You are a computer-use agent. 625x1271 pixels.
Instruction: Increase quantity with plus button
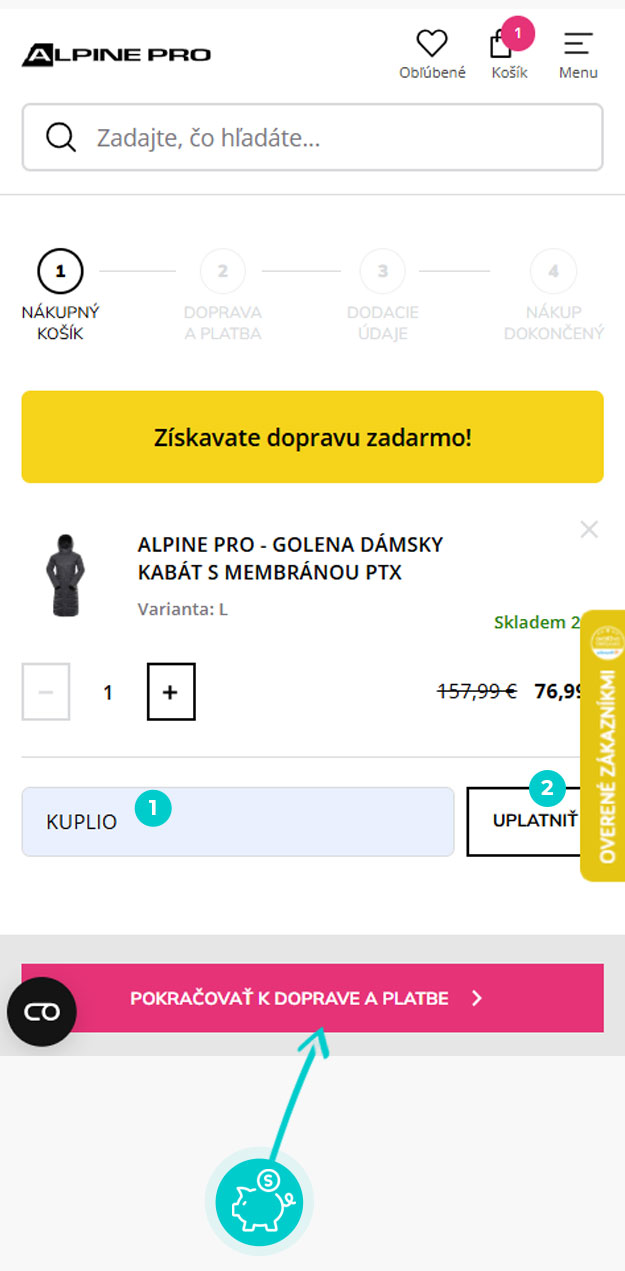[171, 691]
